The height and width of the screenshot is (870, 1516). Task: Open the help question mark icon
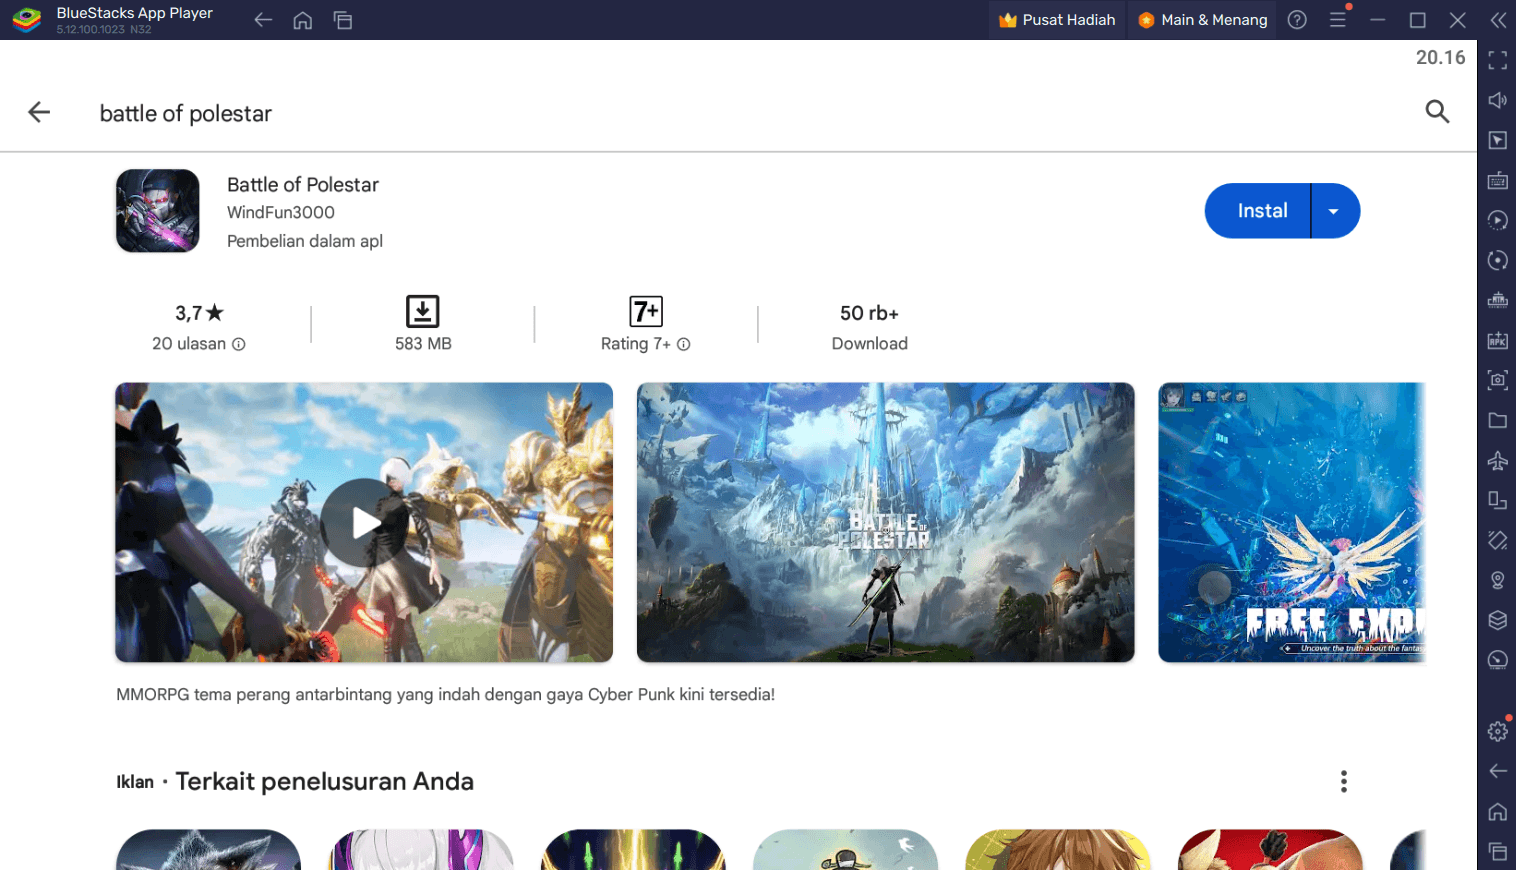pyautogui.click(x=1297, y=20)
